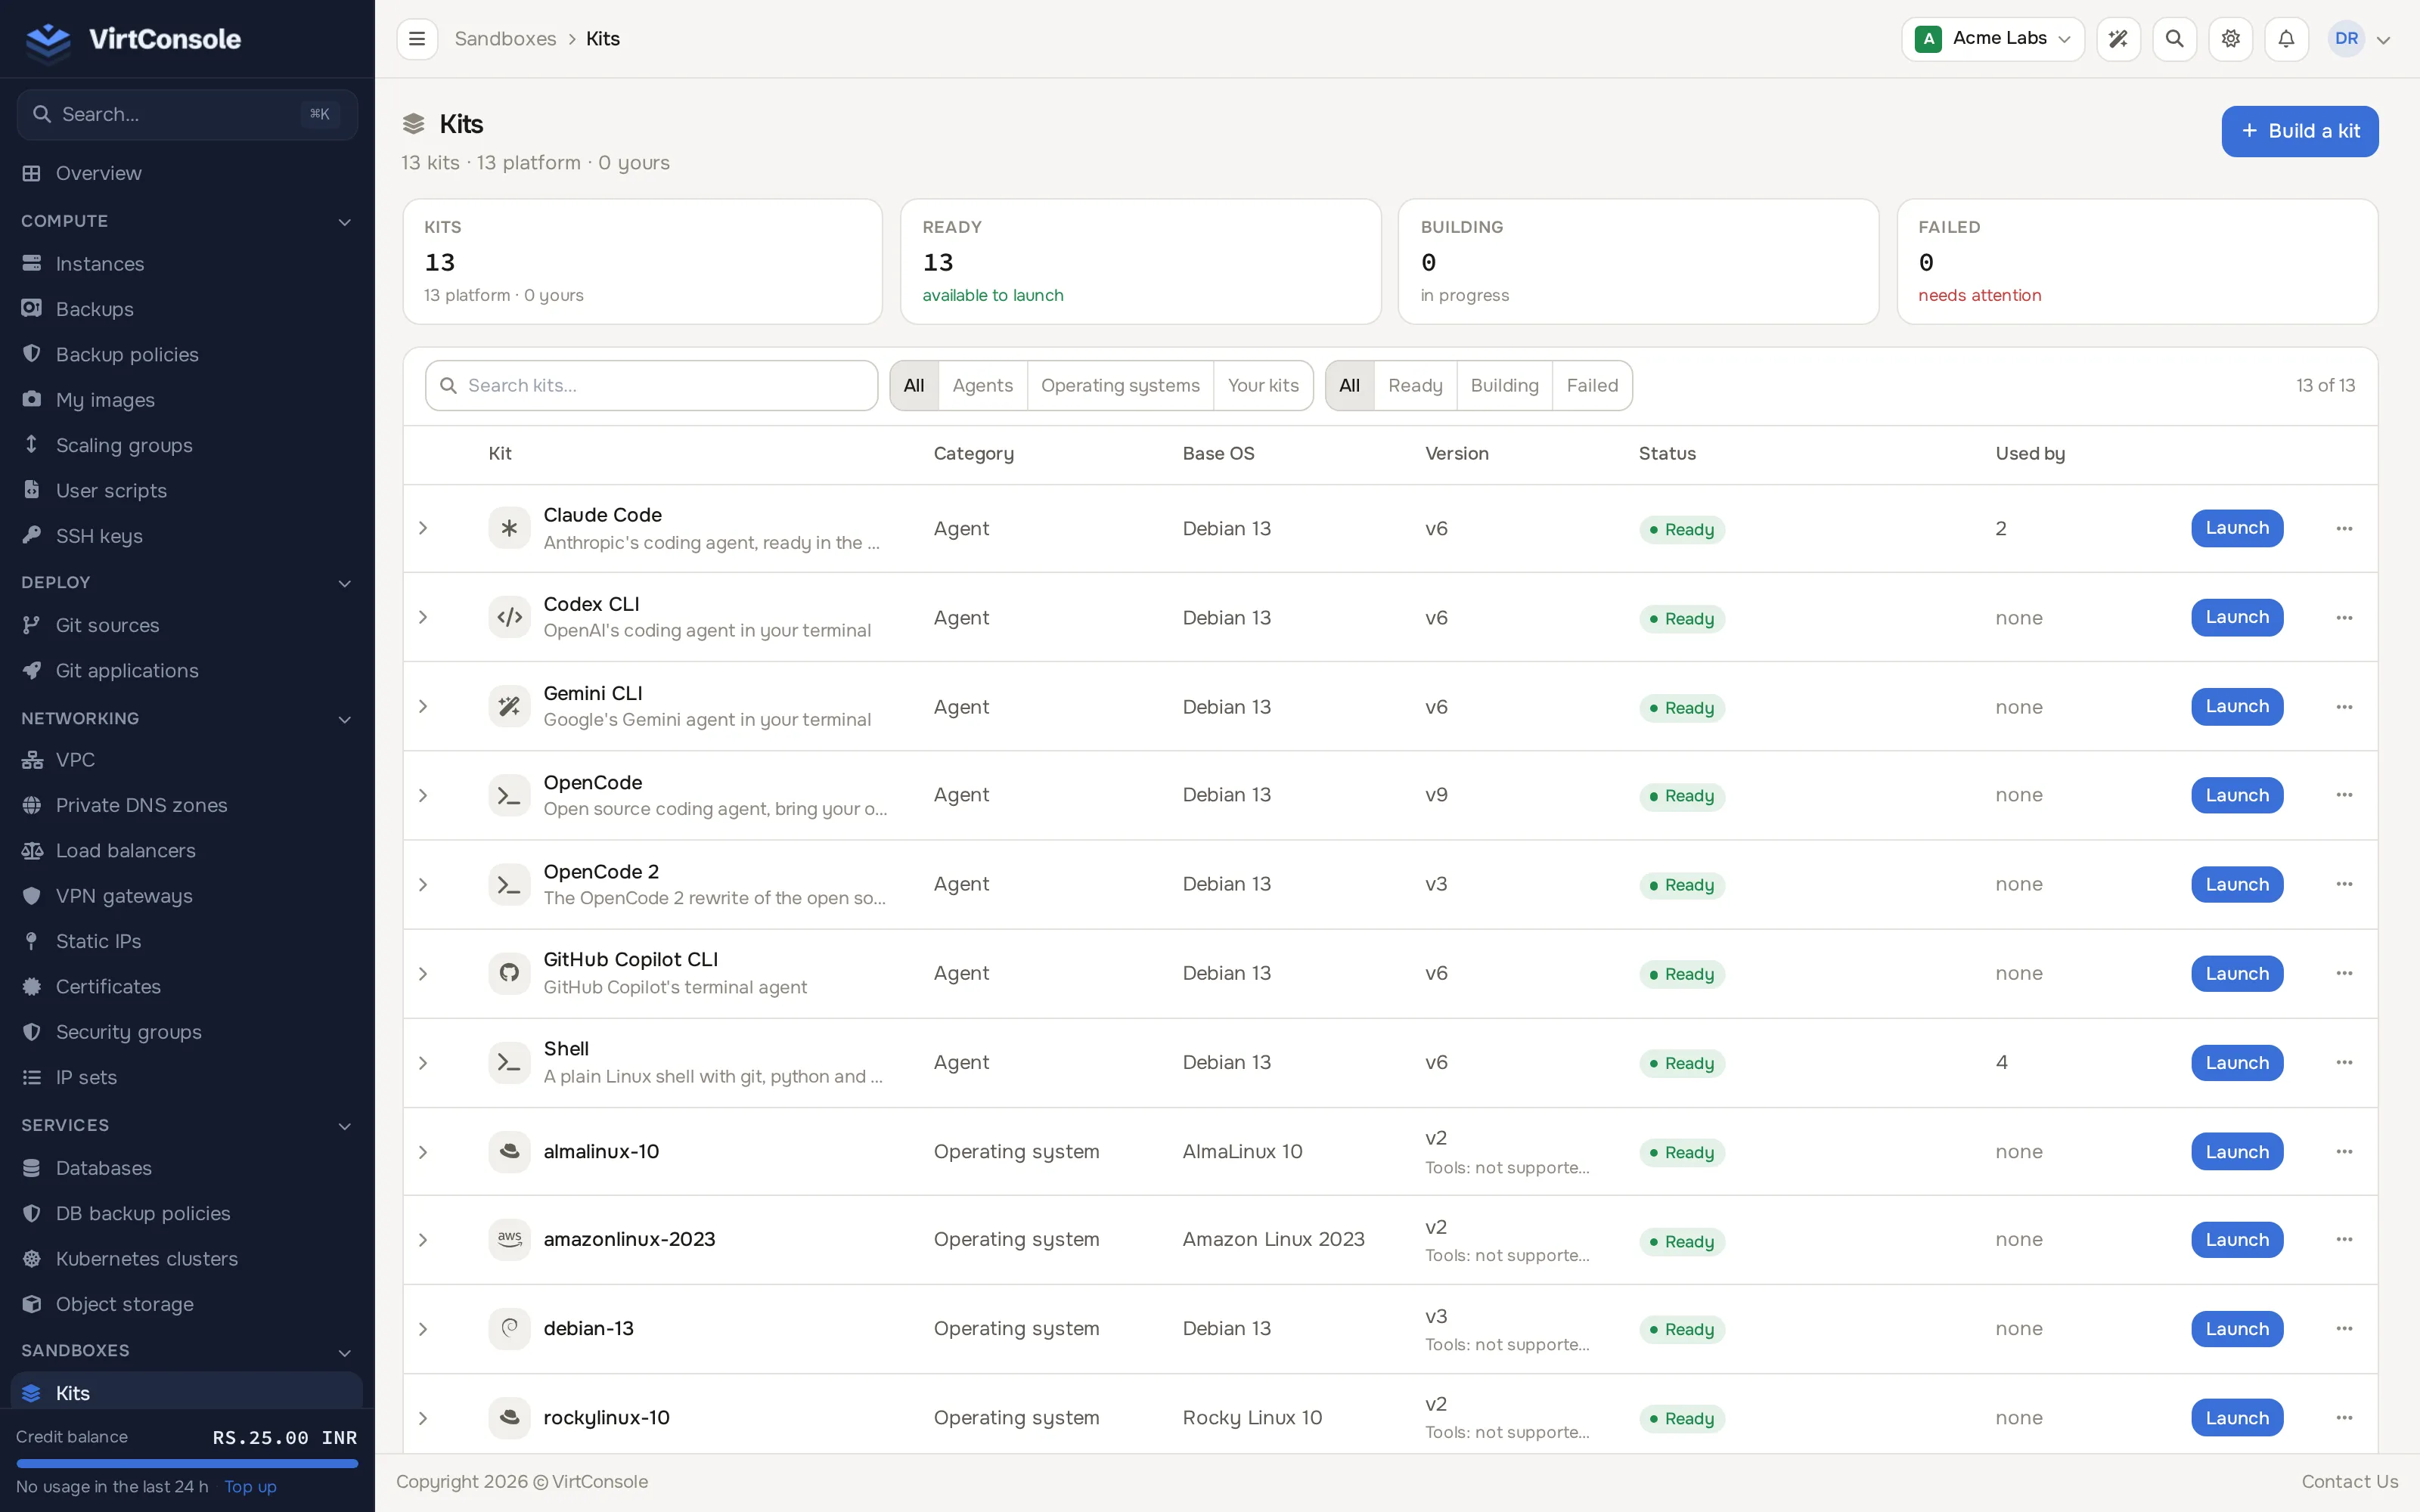This screenshot has width=2420, height=1512.
Task: Click the amazonlinux-2023 AWS icon
Action: point(509,1240)
